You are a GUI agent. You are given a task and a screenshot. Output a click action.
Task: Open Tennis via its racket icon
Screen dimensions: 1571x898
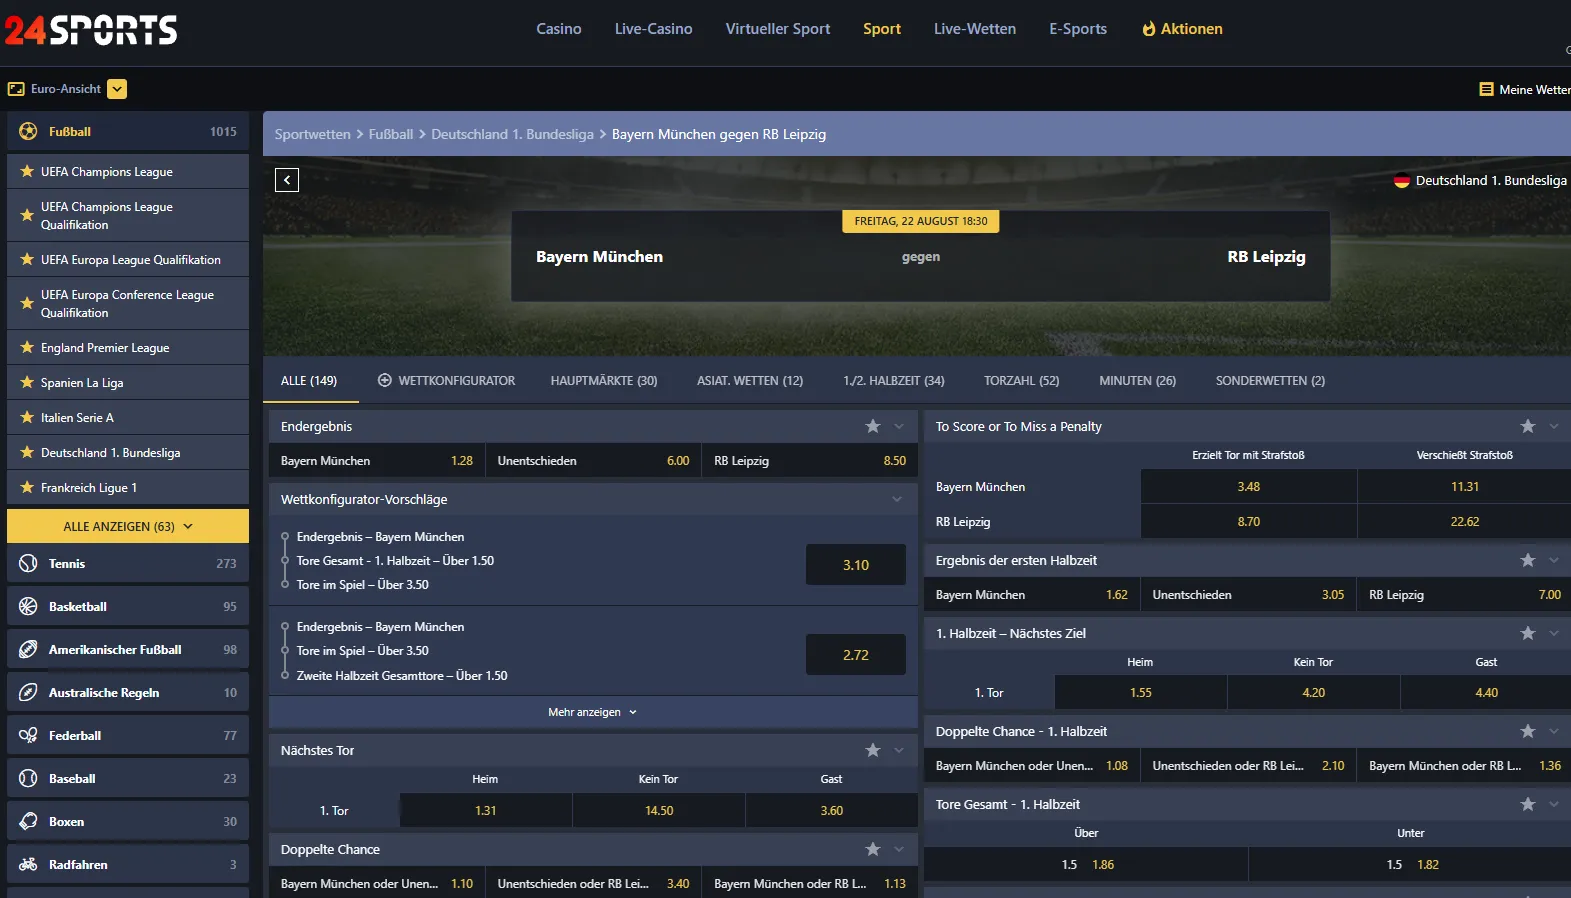[x=28, y=563]
